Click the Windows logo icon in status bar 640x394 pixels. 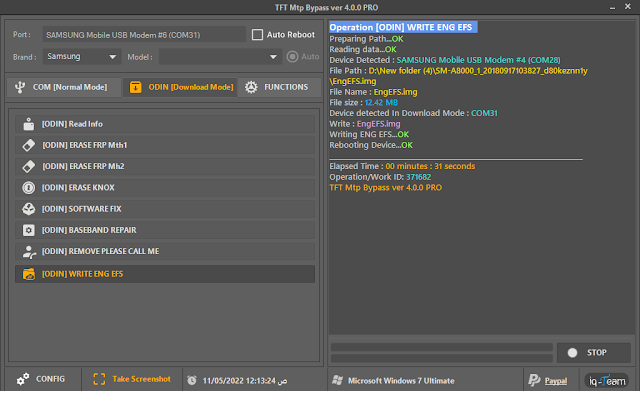click(337, 381)
